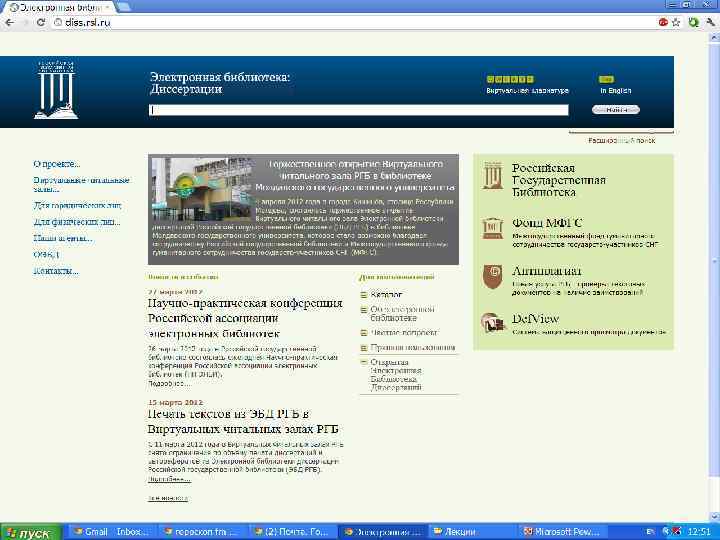
Task: Click Подробнее under the conference news item
Action: 169,383
